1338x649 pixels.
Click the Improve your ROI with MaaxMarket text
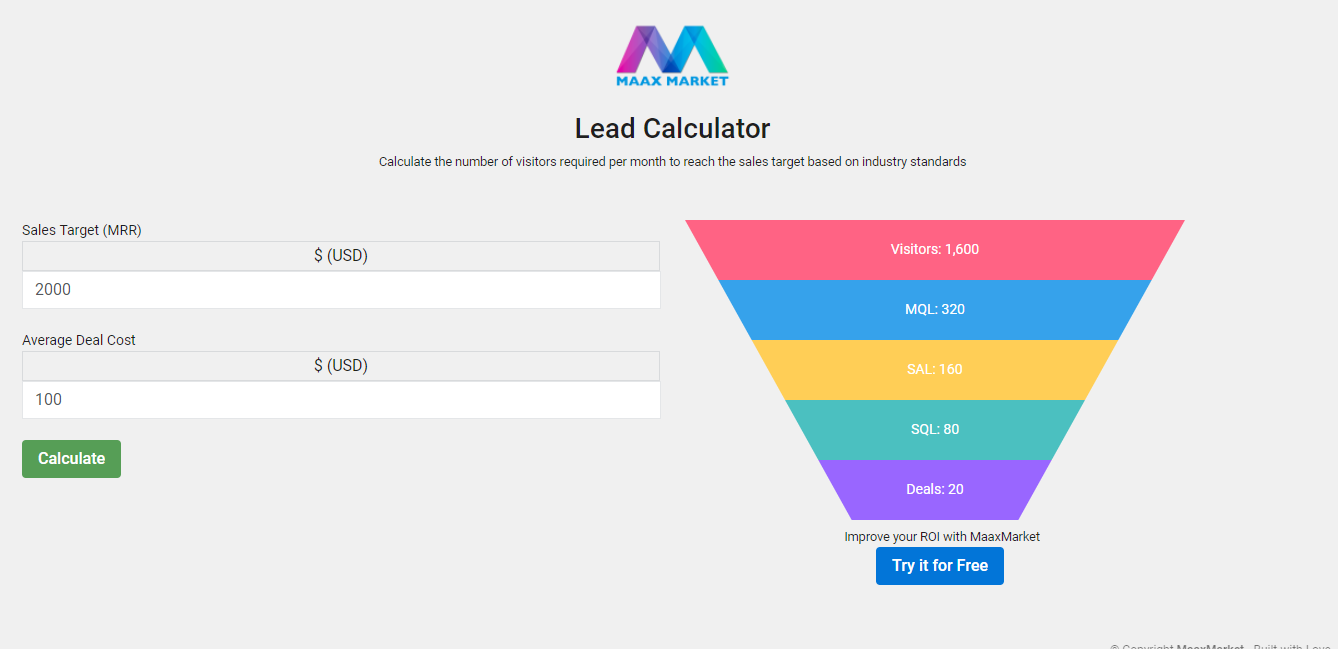(x=942, y=537)
